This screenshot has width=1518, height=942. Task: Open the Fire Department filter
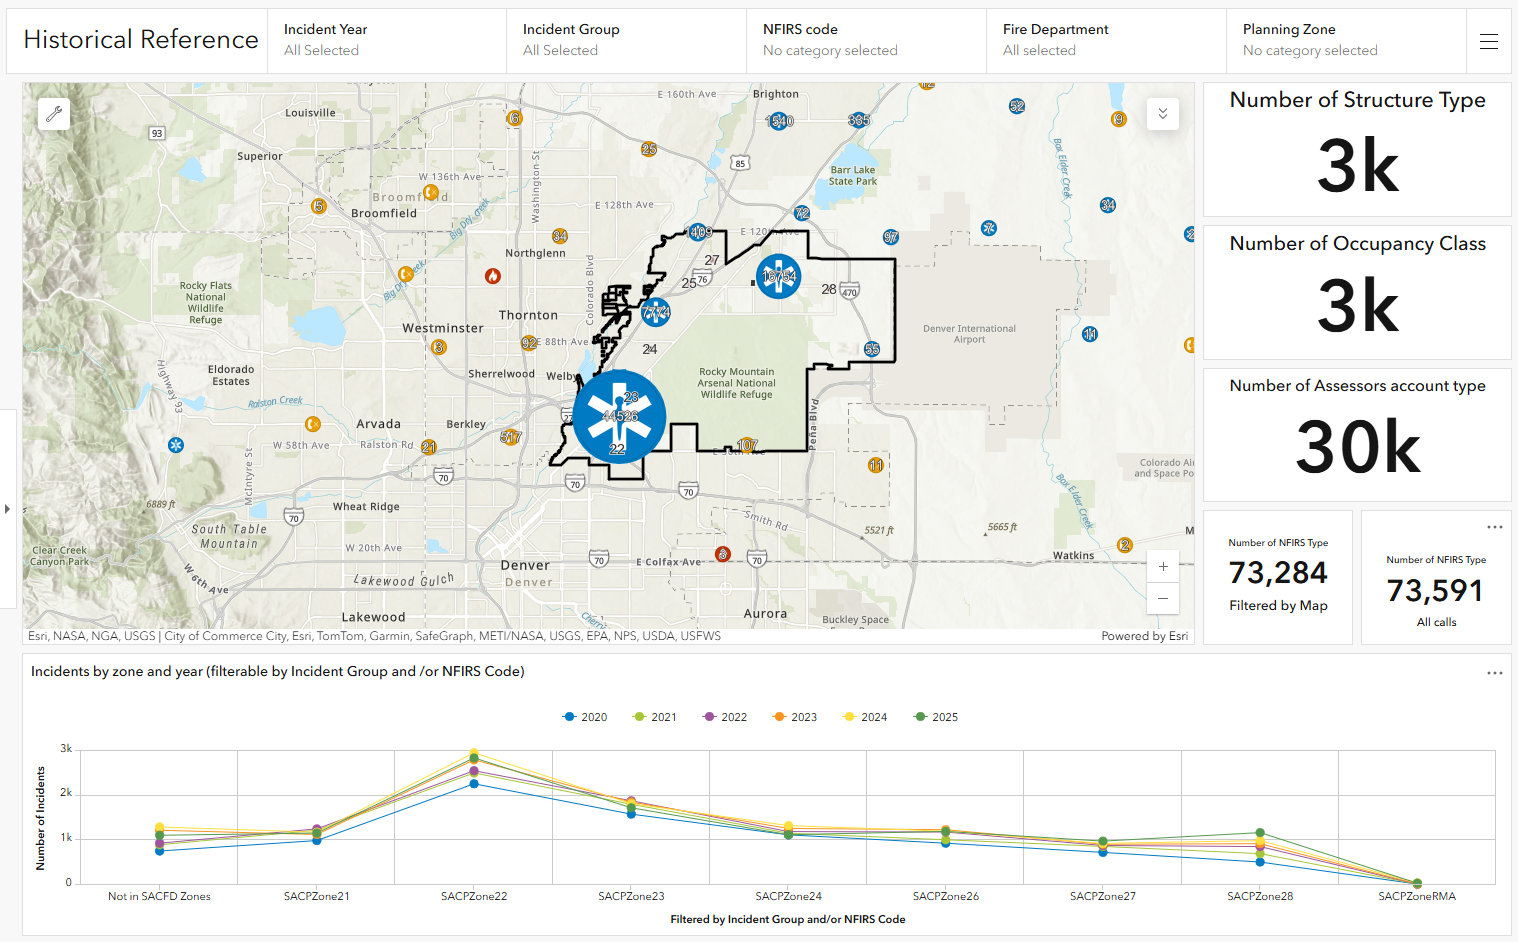1106,41
